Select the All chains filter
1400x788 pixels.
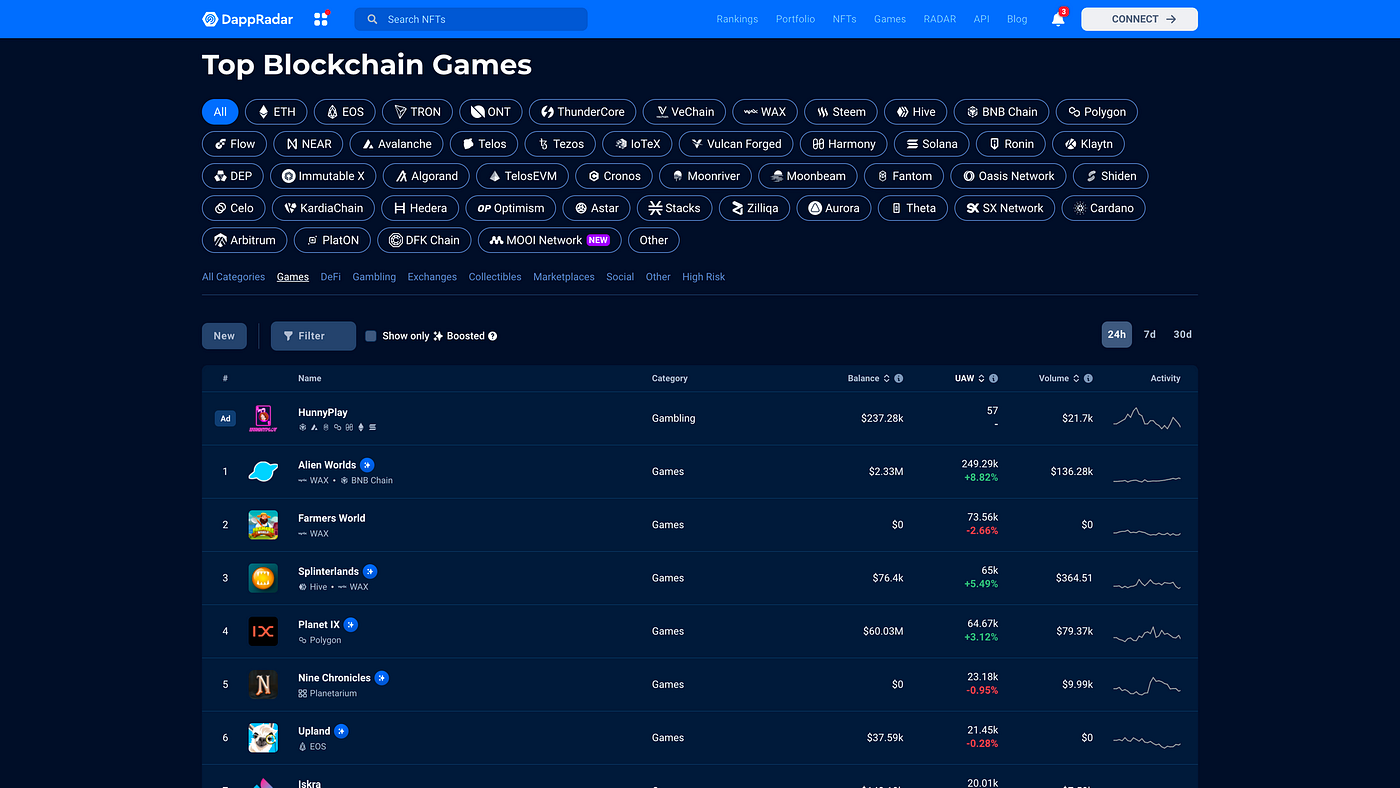(x=220, y=112)
